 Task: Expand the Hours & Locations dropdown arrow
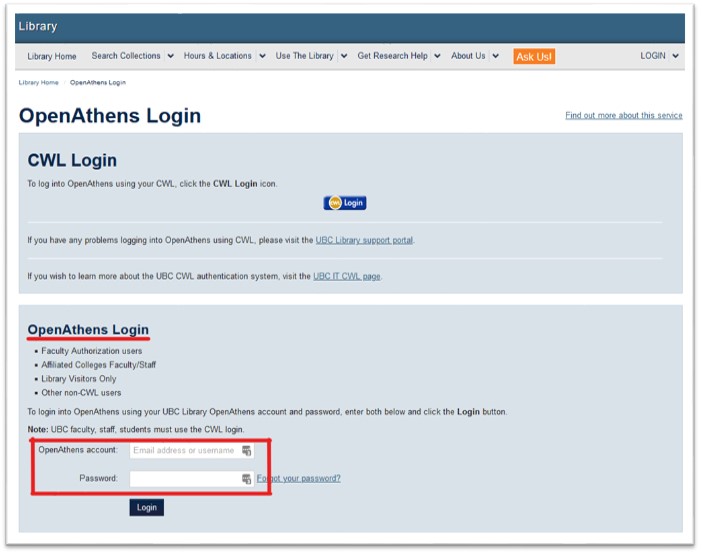(x=262, y=56)
